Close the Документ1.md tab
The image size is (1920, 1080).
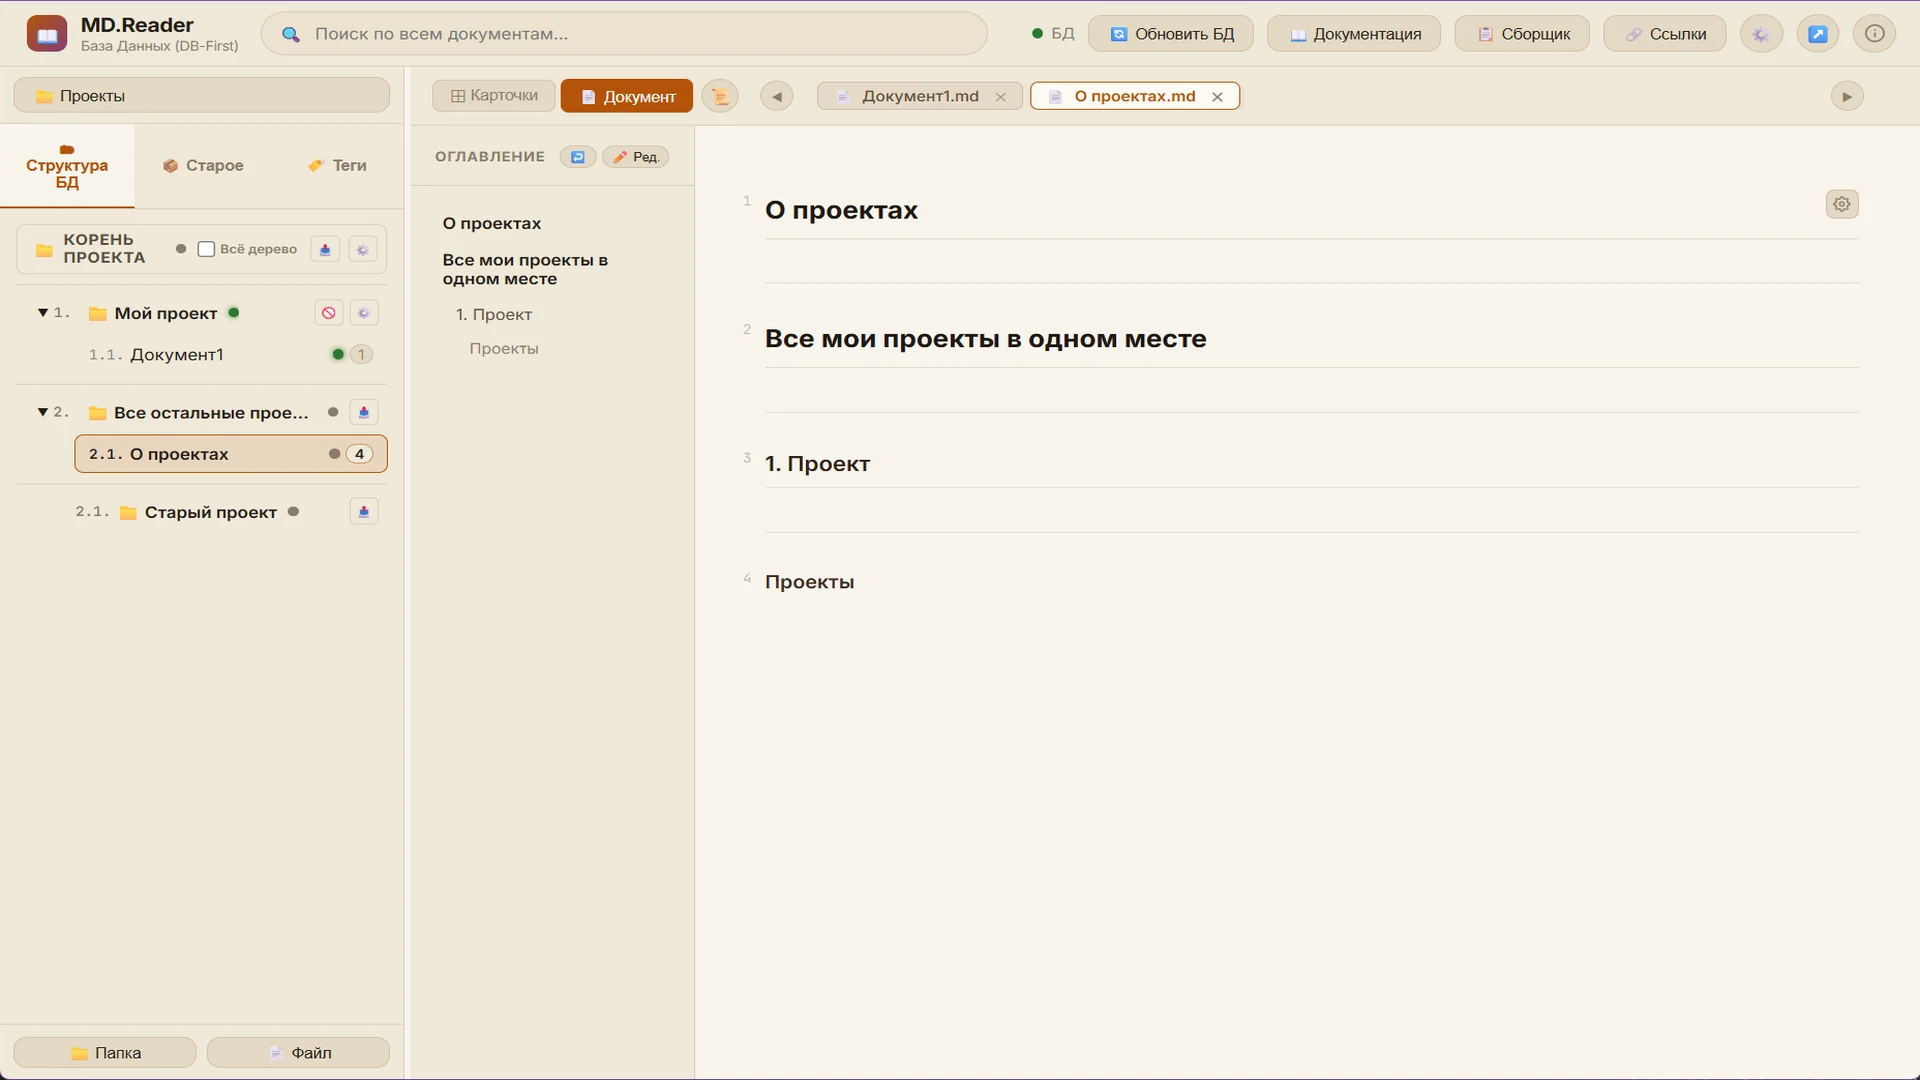(x=1000, y=97)
